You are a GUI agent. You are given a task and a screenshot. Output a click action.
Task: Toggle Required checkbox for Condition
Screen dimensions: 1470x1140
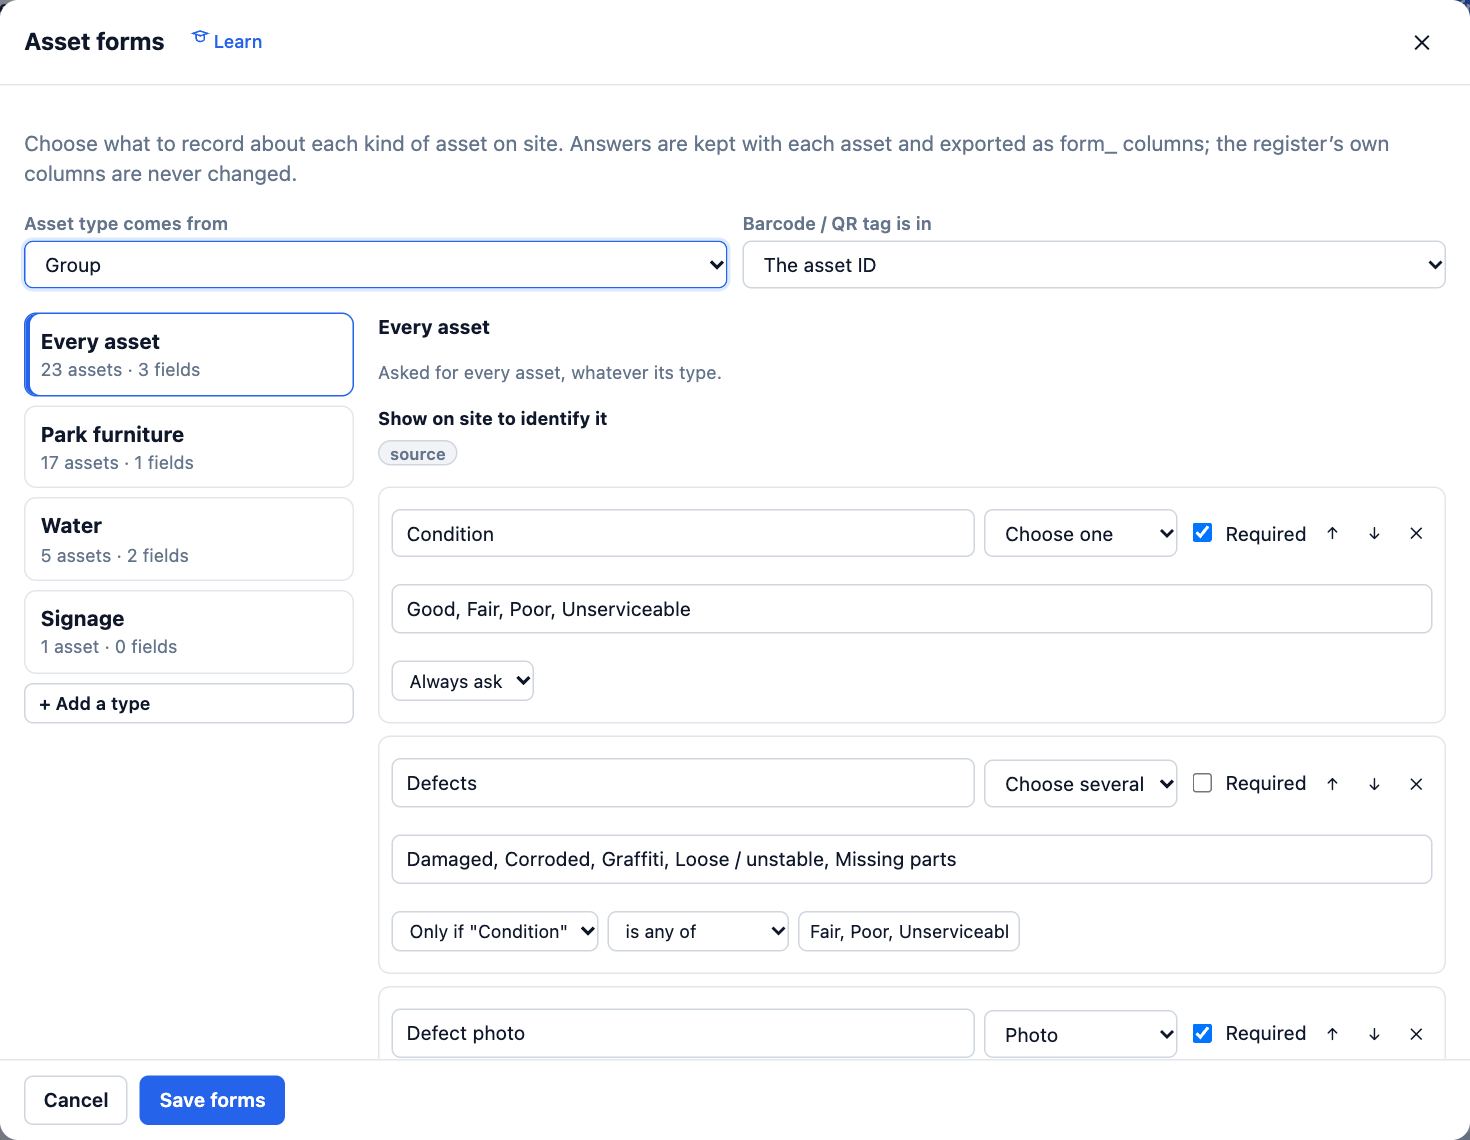[x=1203, y=533]
